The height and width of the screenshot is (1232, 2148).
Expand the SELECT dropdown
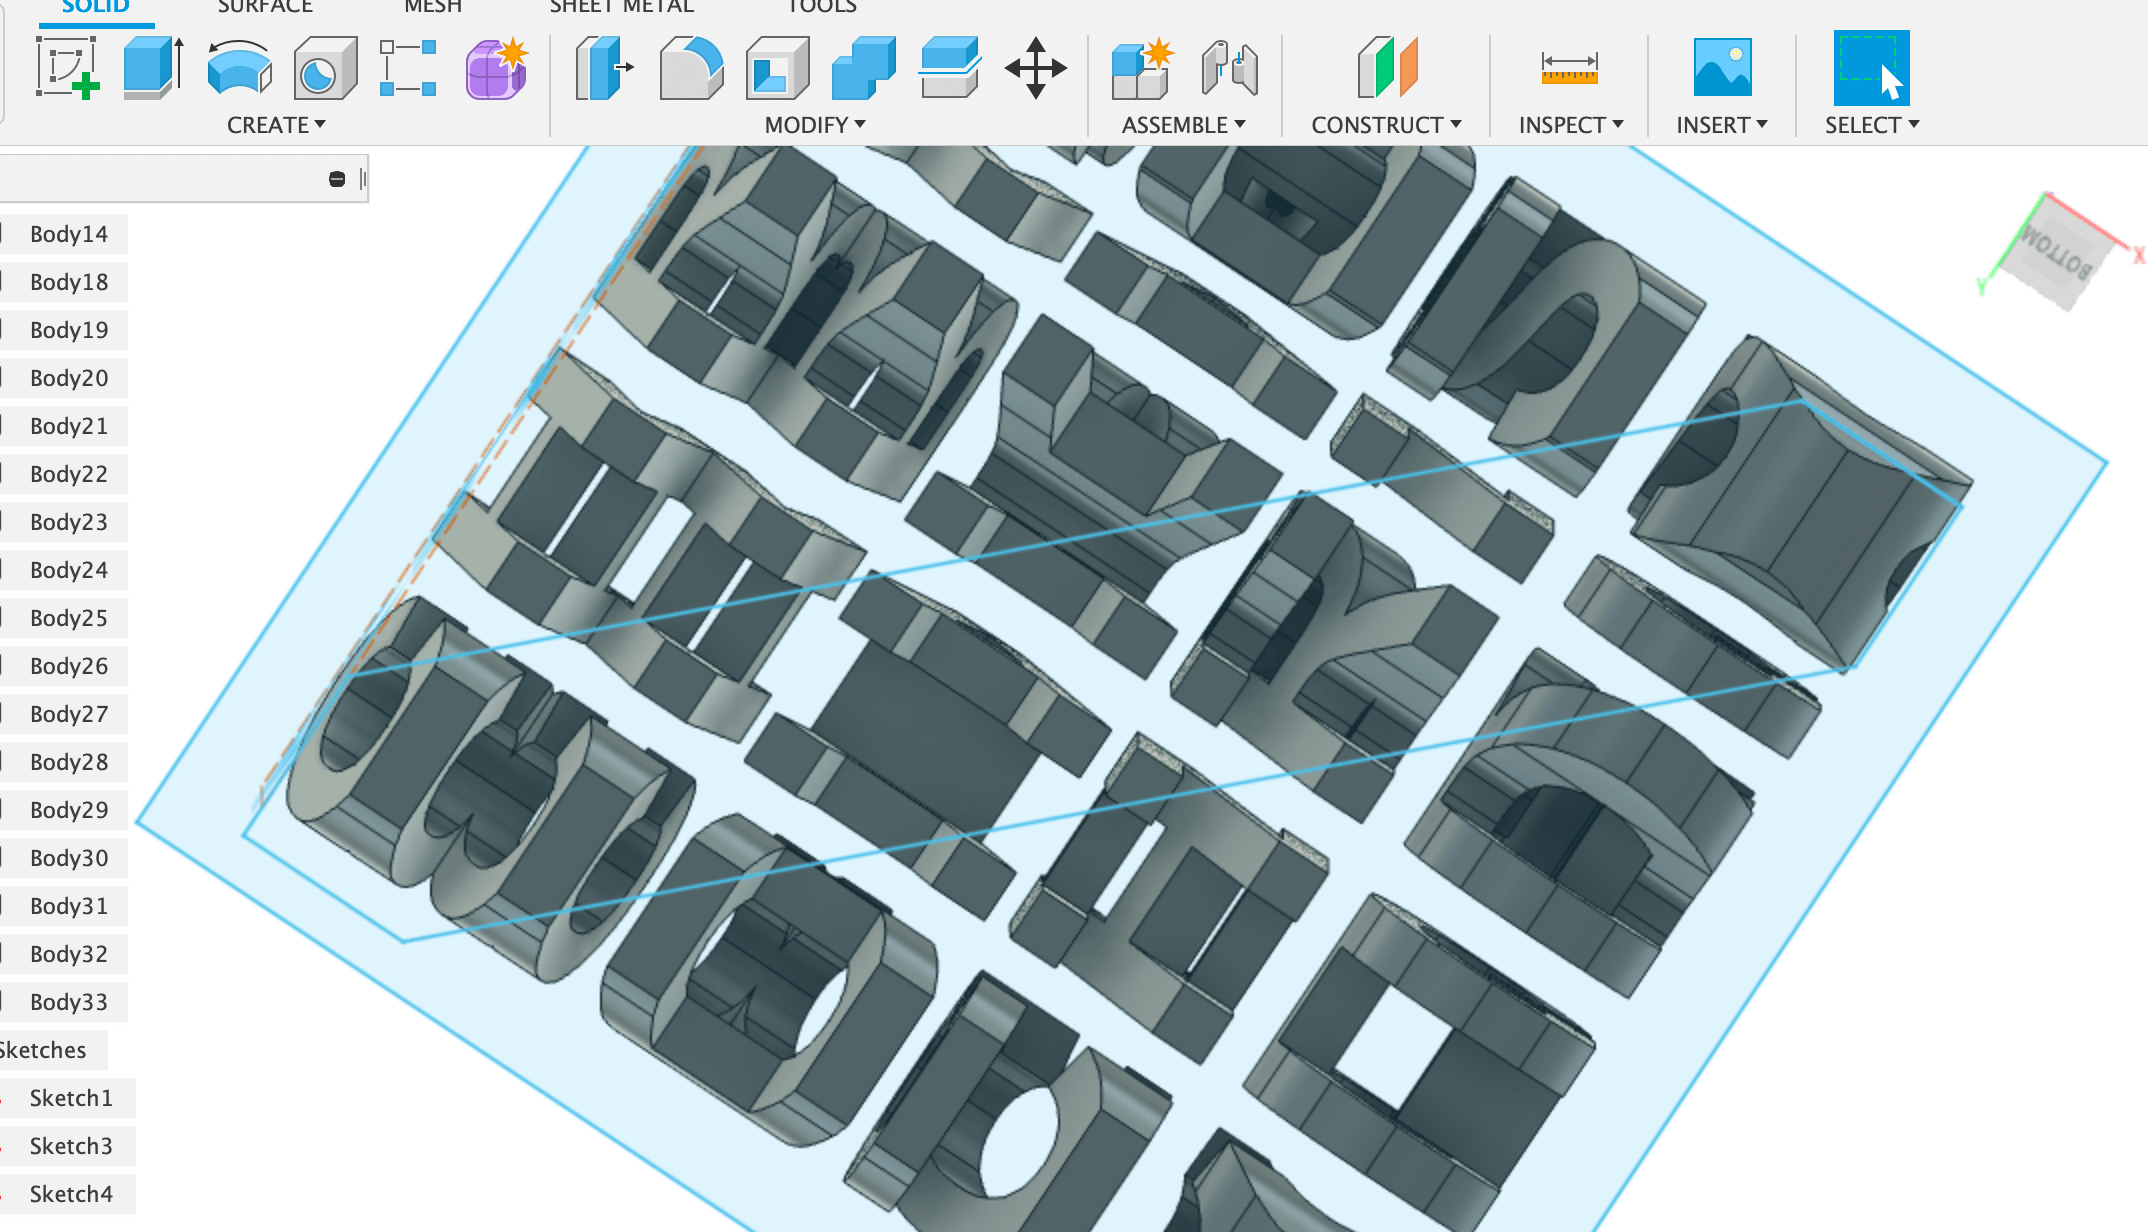click(1872, 125)
